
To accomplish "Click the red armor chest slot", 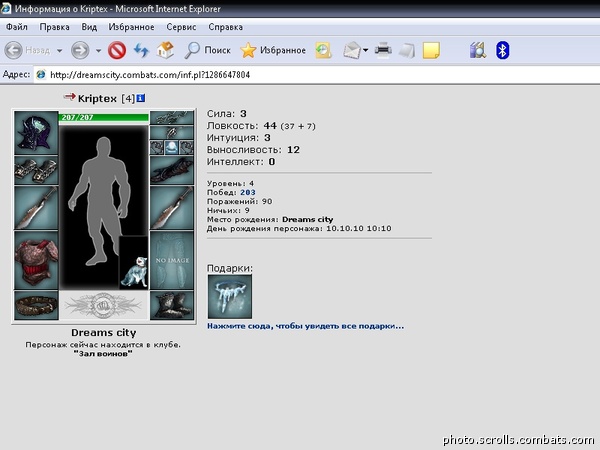I will click(x=36, y=260).
